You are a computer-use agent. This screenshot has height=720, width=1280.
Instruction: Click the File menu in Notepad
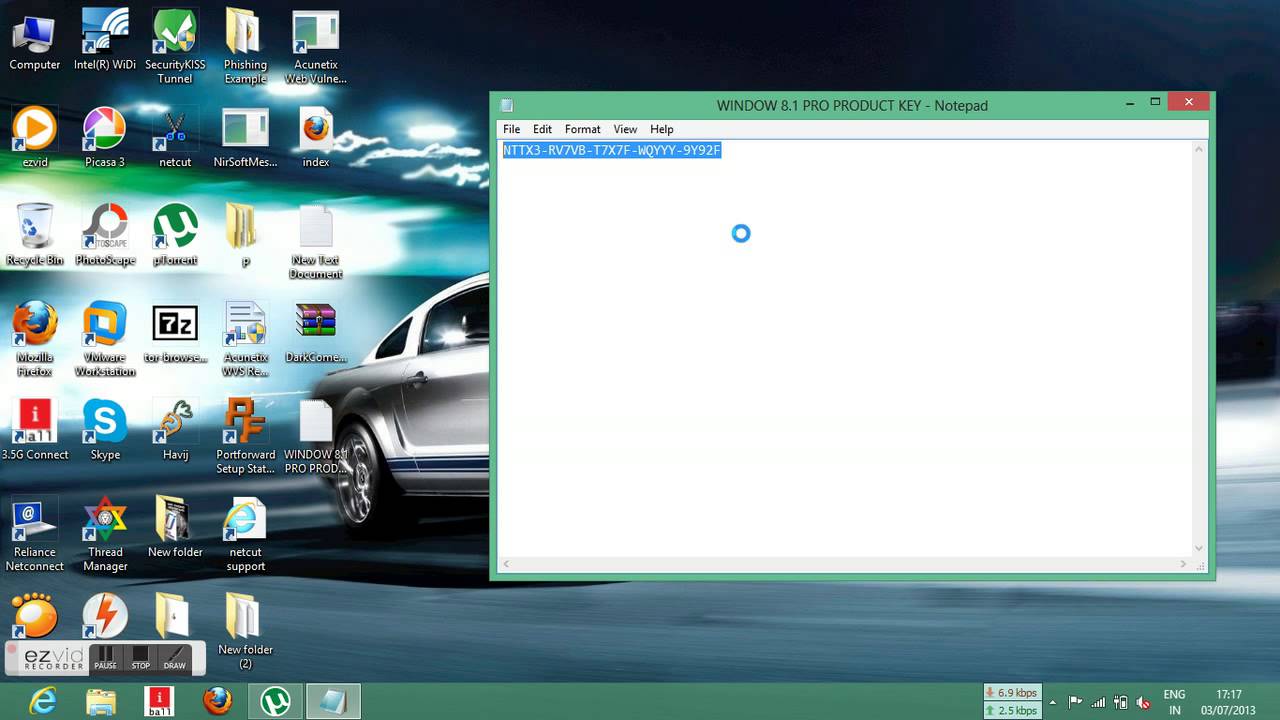point(511,129)
